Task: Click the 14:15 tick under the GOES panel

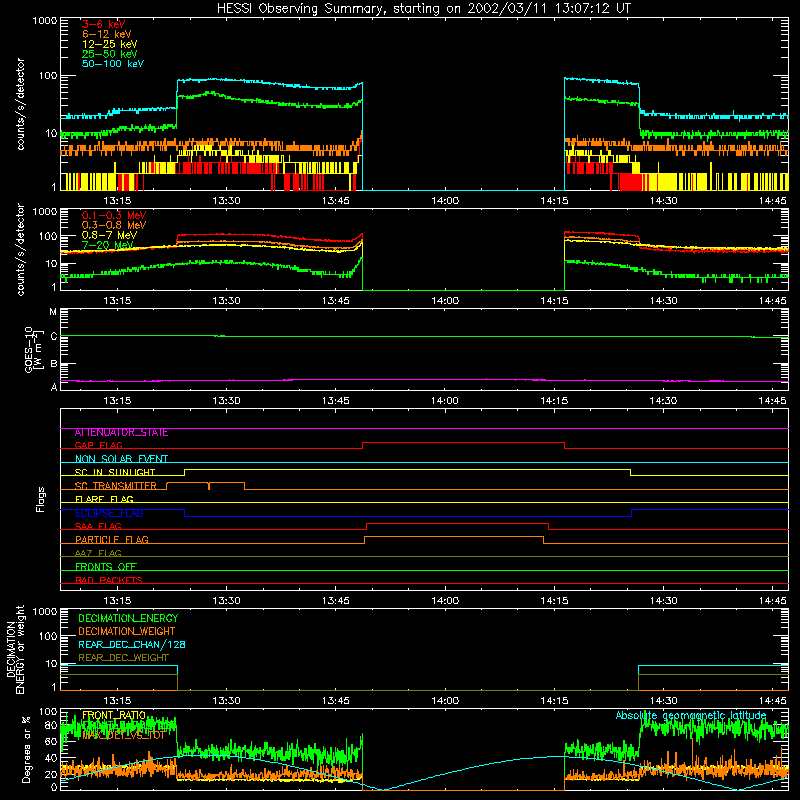Action: 554,401
